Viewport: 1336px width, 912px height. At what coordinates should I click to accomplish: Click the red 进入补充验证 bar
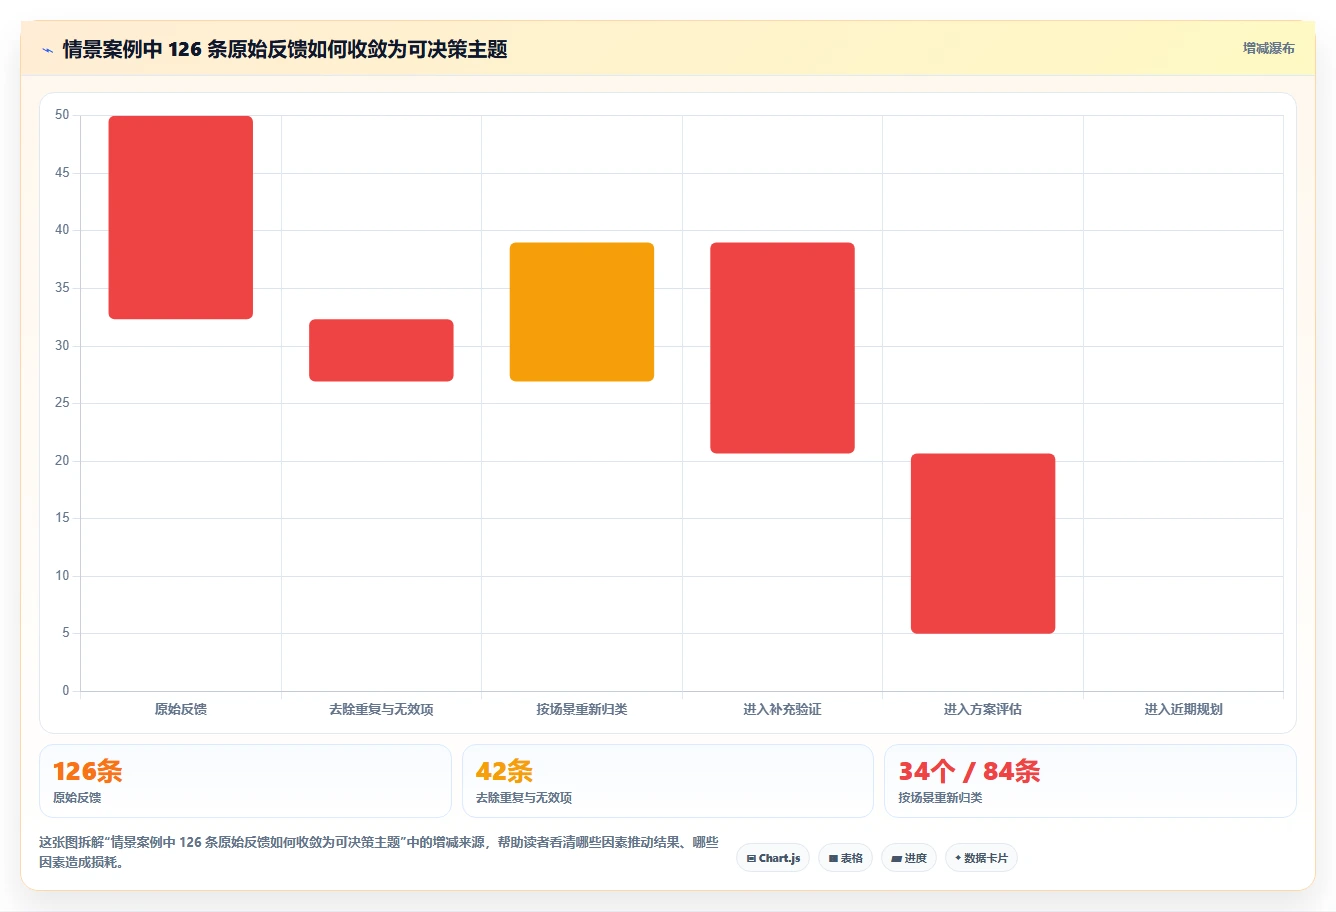tap(782, 348)
